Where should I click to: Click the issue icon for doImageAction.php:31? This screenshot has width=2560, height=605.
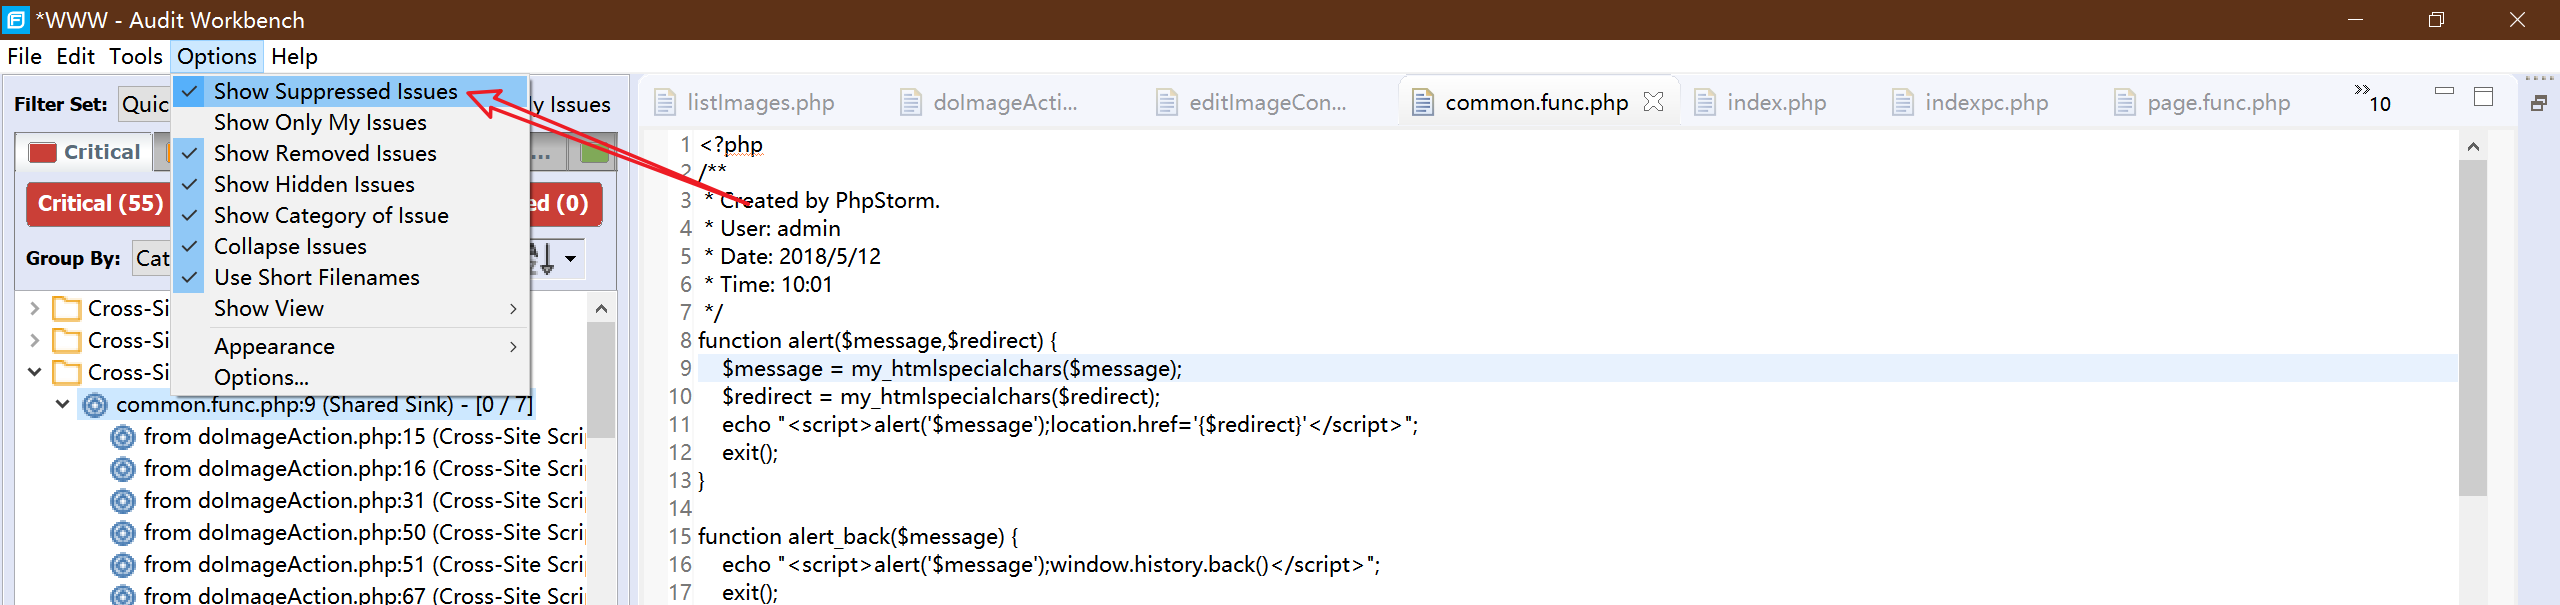pos(123,501)
